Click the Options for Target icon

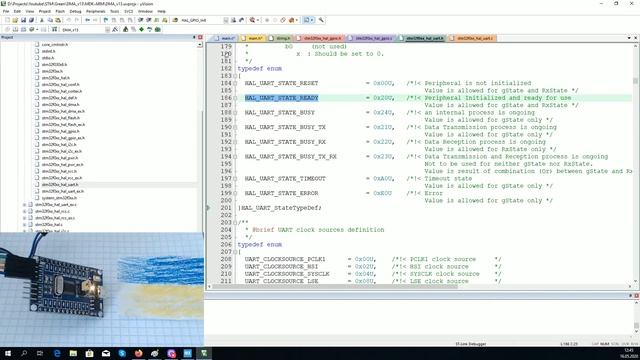tap(115, 29)
